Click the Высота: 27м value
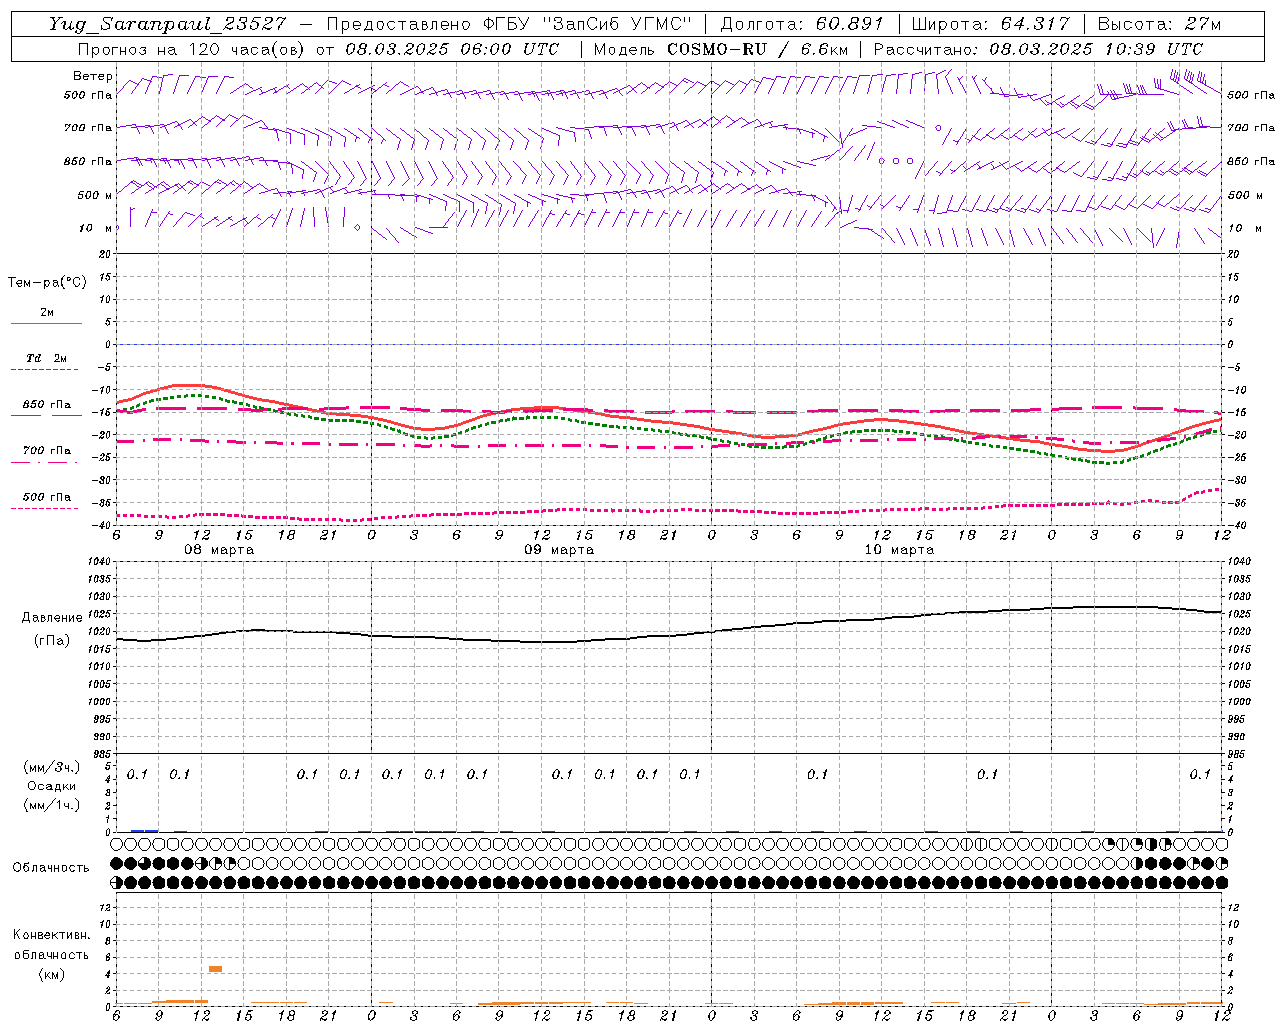Screen dimensions: 1280x1024 (1159, 23)
